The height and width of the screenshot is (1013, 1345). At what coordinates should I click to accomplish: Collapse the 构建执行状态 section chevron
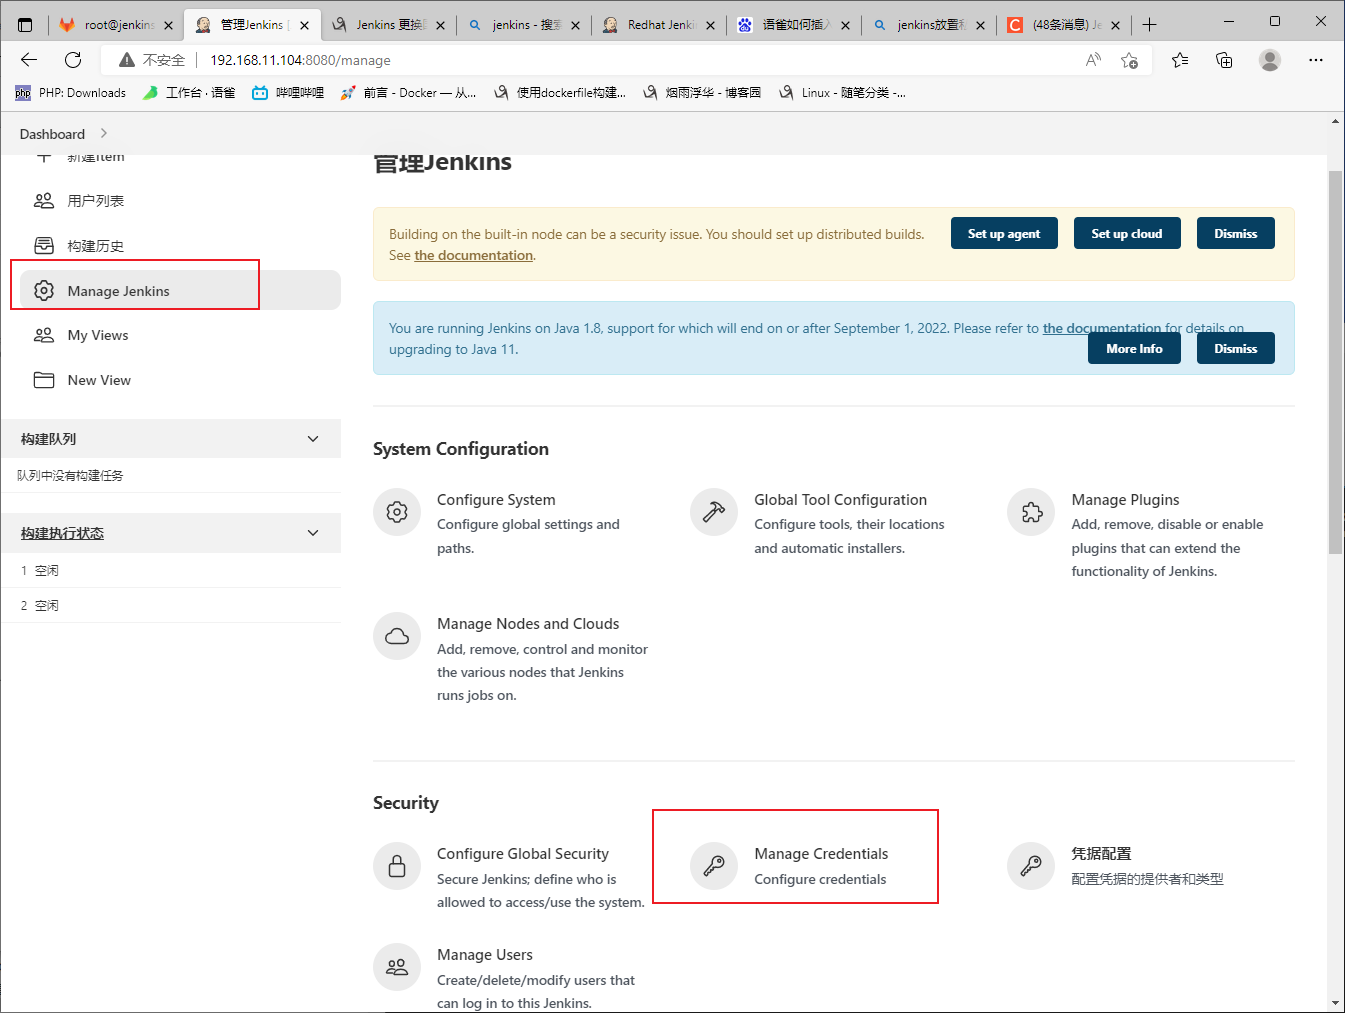pyautogui.click(x=313, y=533)
